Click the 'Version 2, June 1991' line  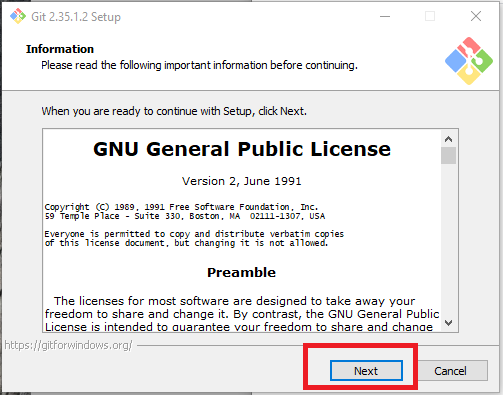click(242, 181)
